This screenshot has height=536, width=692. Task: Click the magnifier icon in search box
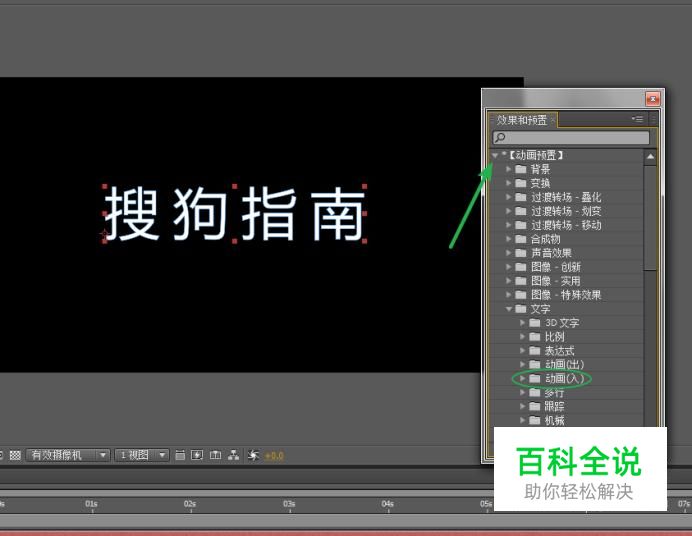pos(500,138)
